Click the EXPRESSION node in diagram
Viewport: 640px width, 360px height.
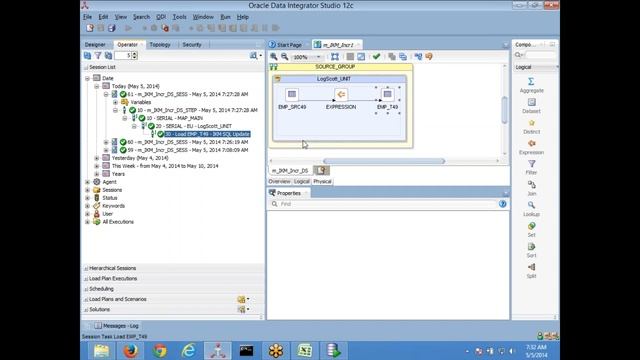(341, 95)
